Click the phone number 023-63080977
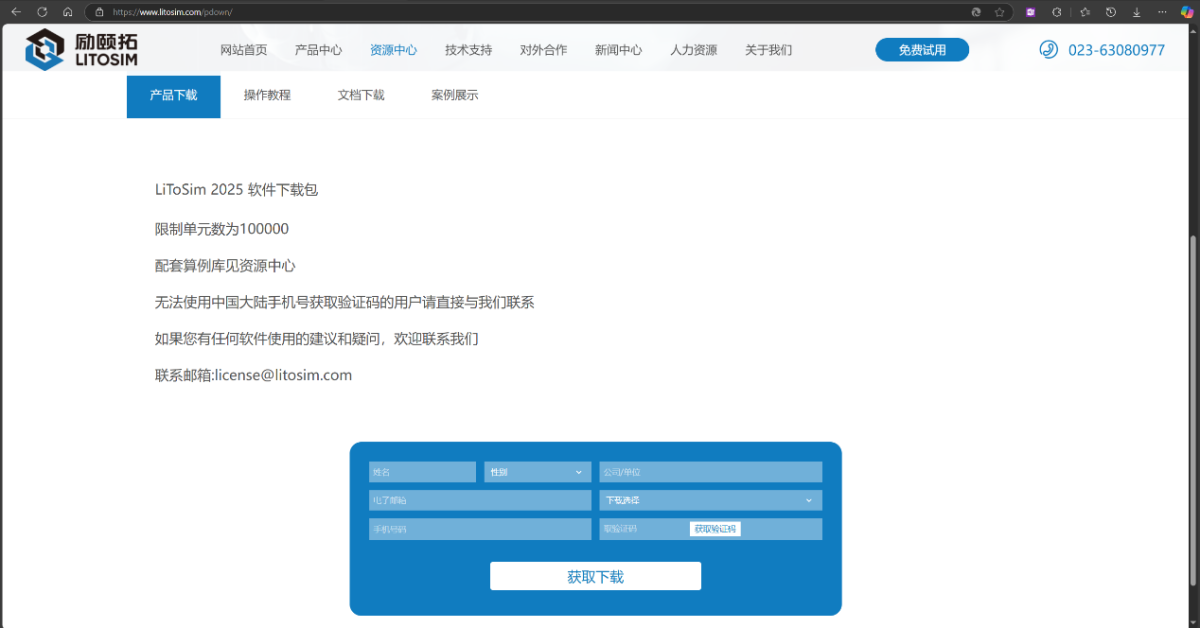The height and width of the screenshot is (628, 1200). pos(1117,50)
